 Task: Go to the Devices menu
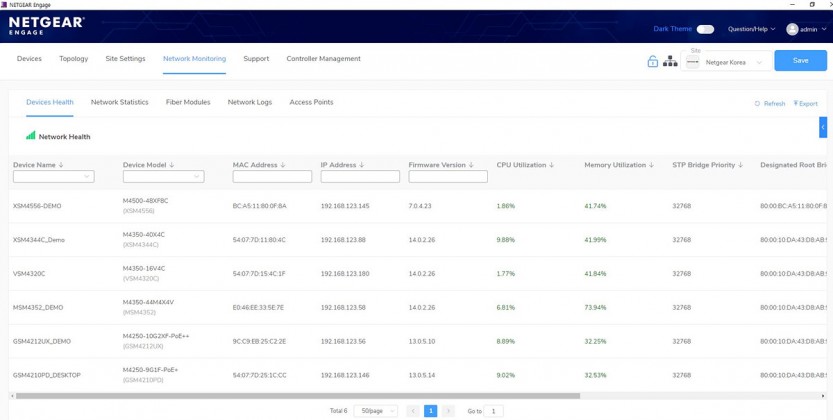point(29,59)
